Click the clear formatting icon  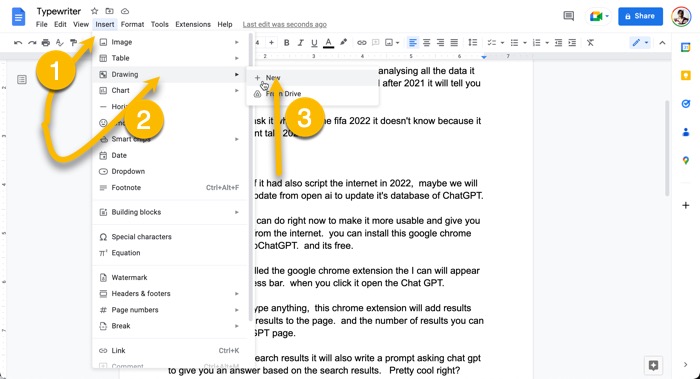[x=590, y=43]
